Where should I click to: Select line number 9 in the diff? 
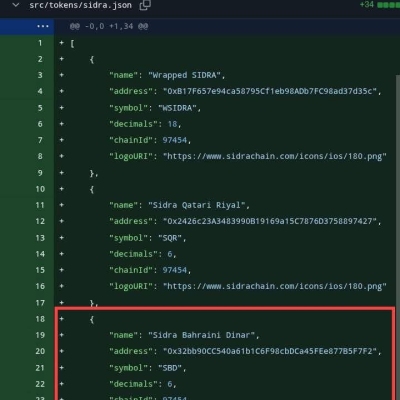point(40,173)
